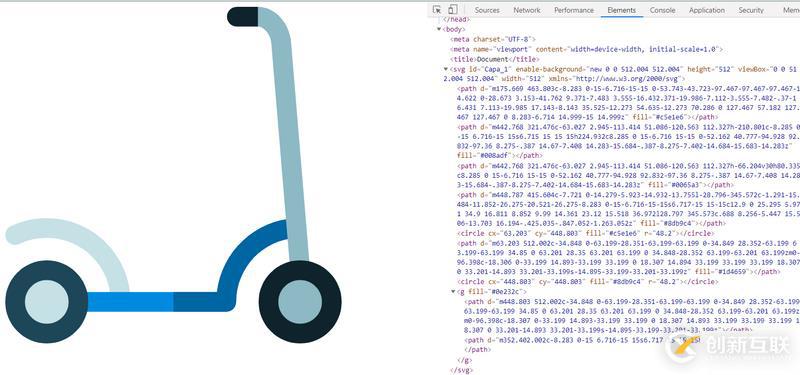This screenshot has width=800, height=375.
Task: Click the scooter's front wheel
Action: click(x=300, y=302)
